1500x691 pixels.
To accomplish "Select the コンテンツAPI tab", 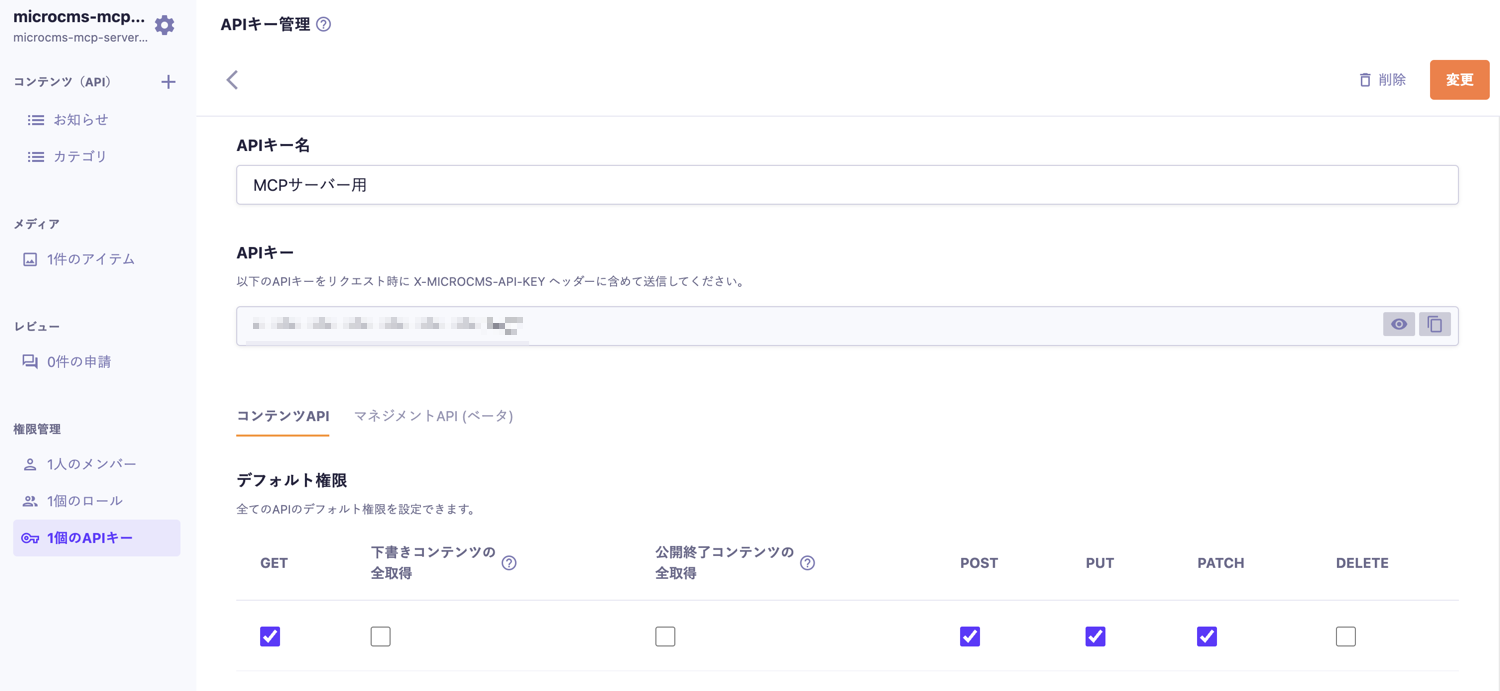I will tap(282, 416).
